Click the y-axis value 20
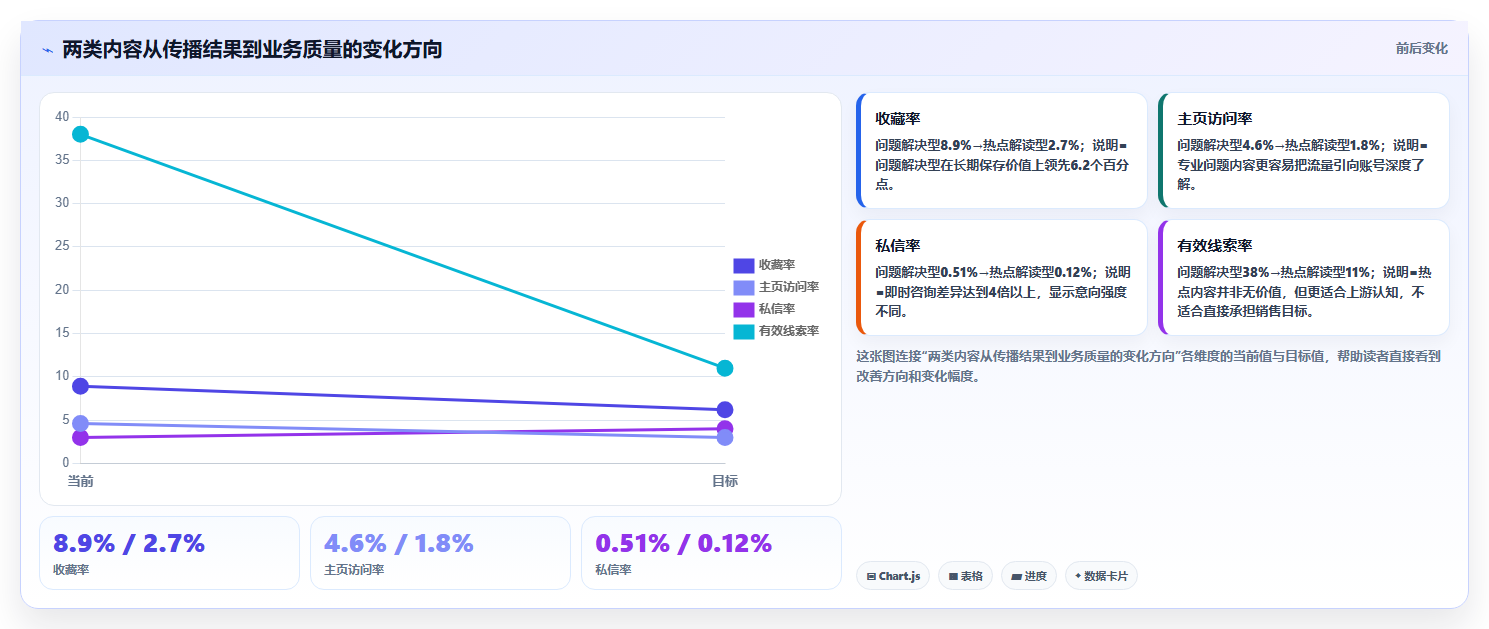The width and height of the screenshot is (1489, 629). point(62,290)
